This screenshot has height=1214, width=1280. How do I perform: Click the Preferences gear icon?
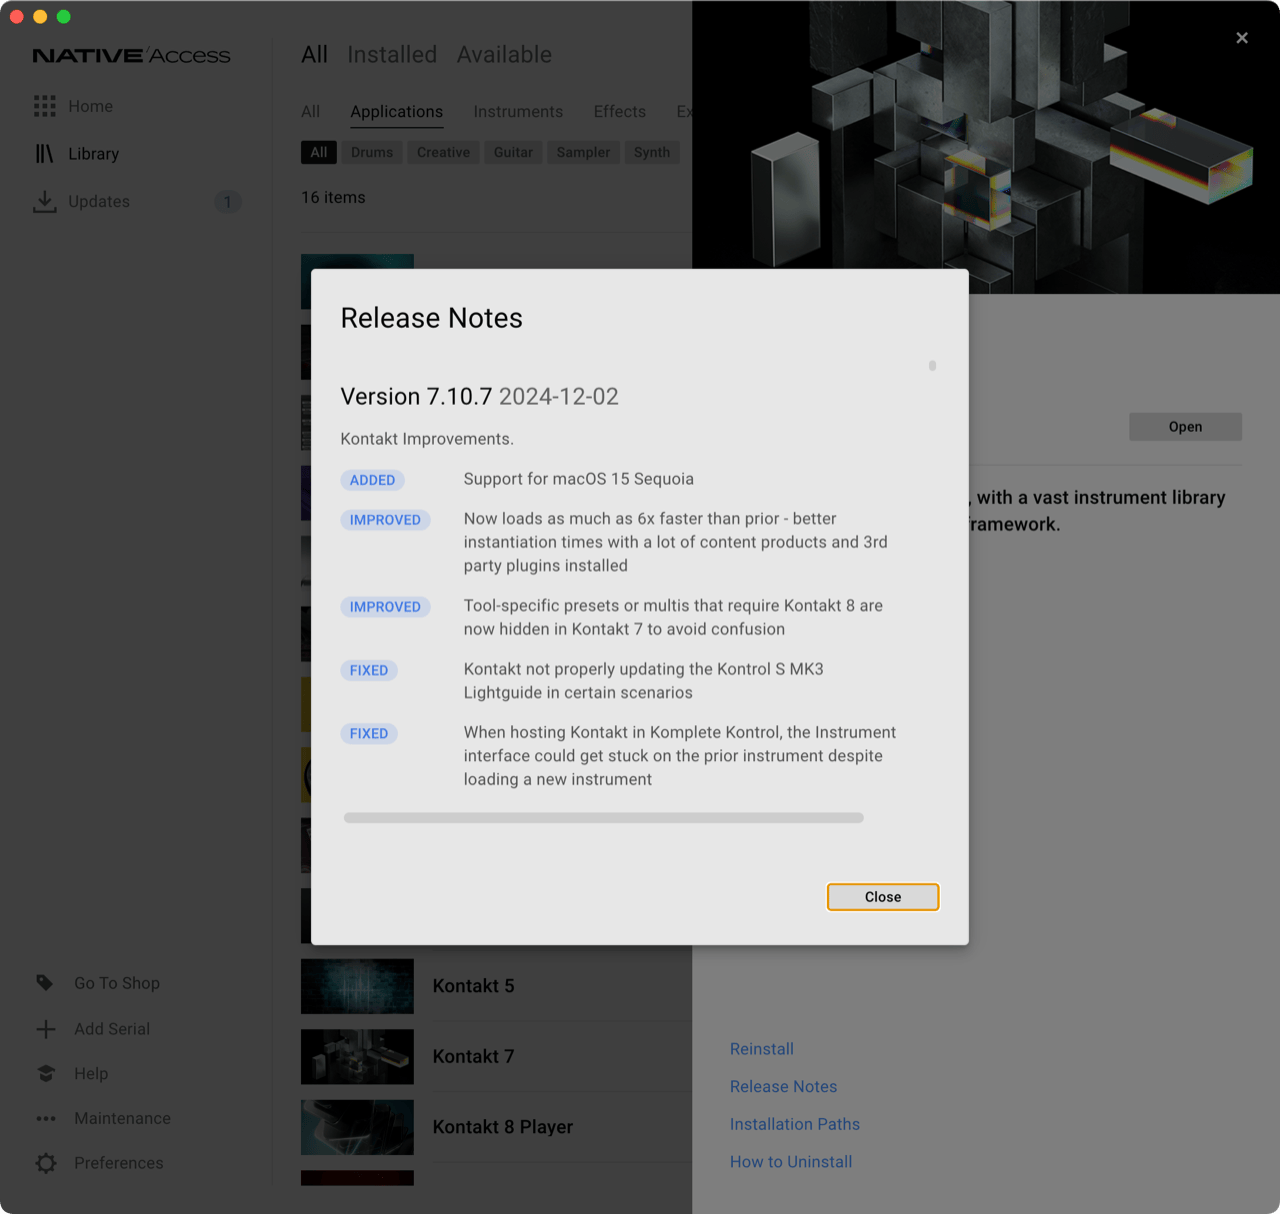(46, 1163)
